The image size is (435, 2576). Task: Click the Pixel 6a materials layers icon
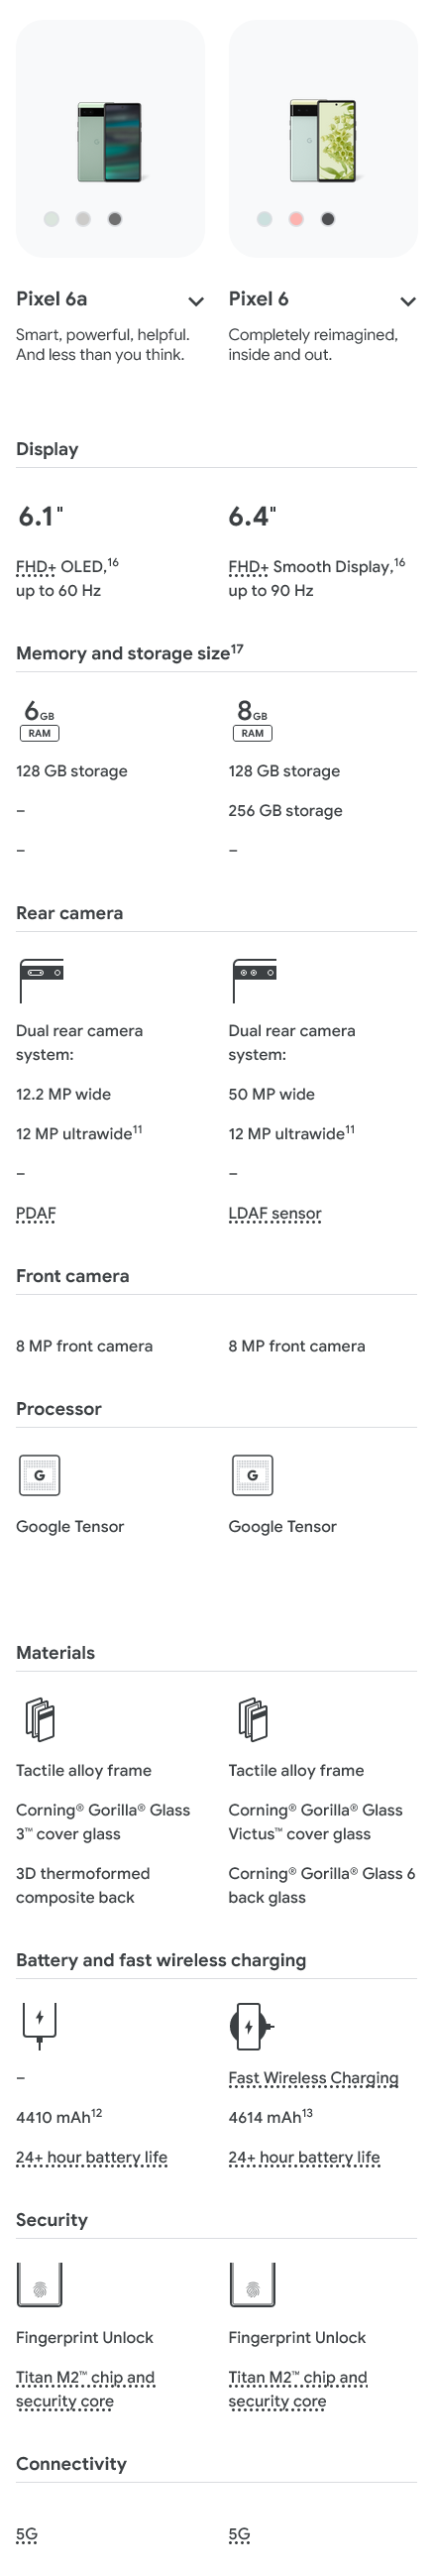pyautogui.click(x=40, y=1720)
